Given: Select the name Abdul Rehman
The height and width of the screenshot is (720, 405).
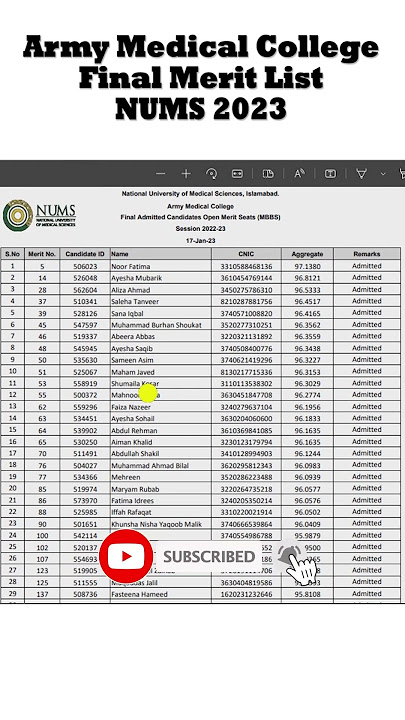Looking at the screenshot, I should click(x=134, y=430).
